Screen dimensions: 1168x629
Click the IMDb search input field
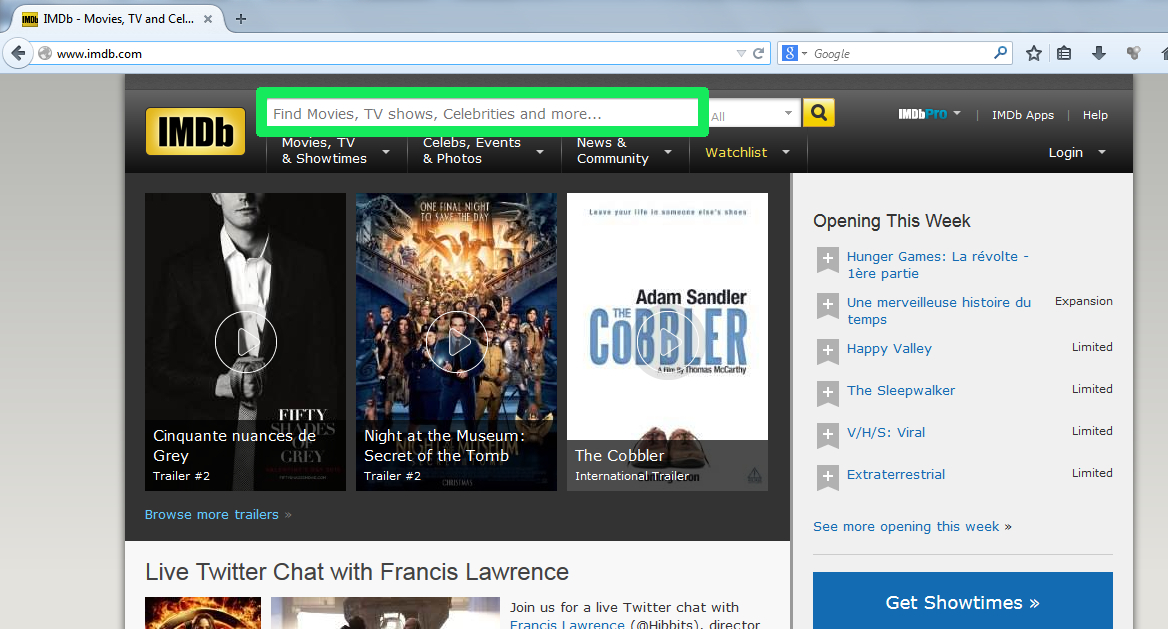click(483, 114)
